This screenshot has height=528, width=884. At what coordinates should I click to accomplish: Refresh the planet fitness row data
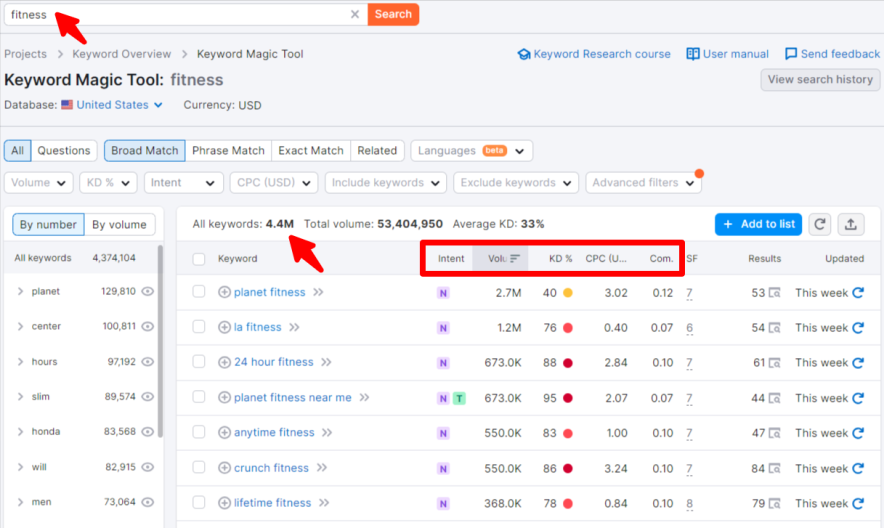(858, 292)
